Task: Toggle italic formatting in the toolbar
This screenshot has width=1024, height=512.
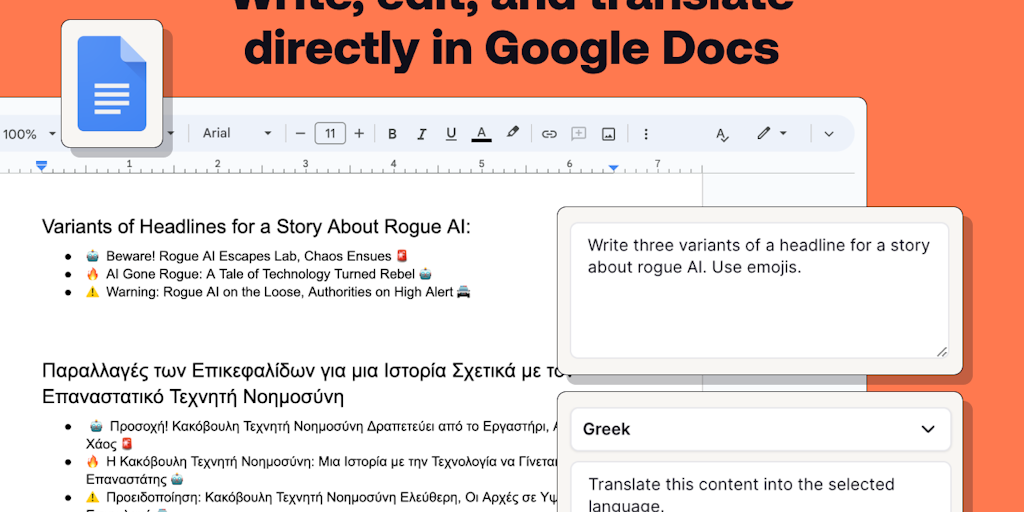Action: pyautogui.click(x=421, y=134)
